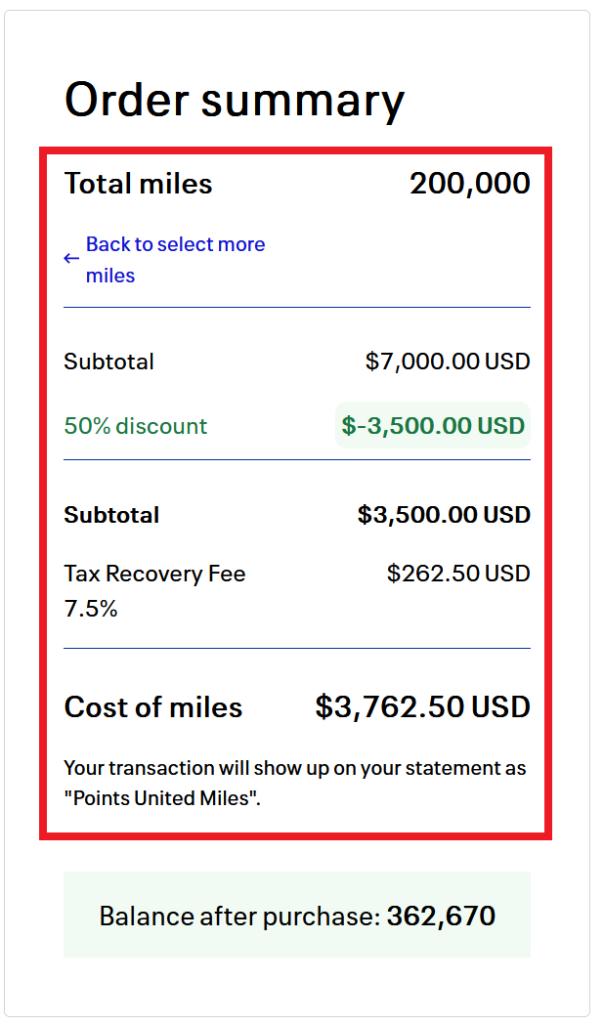604x1024 pixels.
Task: Click the first non-bold Subtotal label
Action: [x=109, y=361]
